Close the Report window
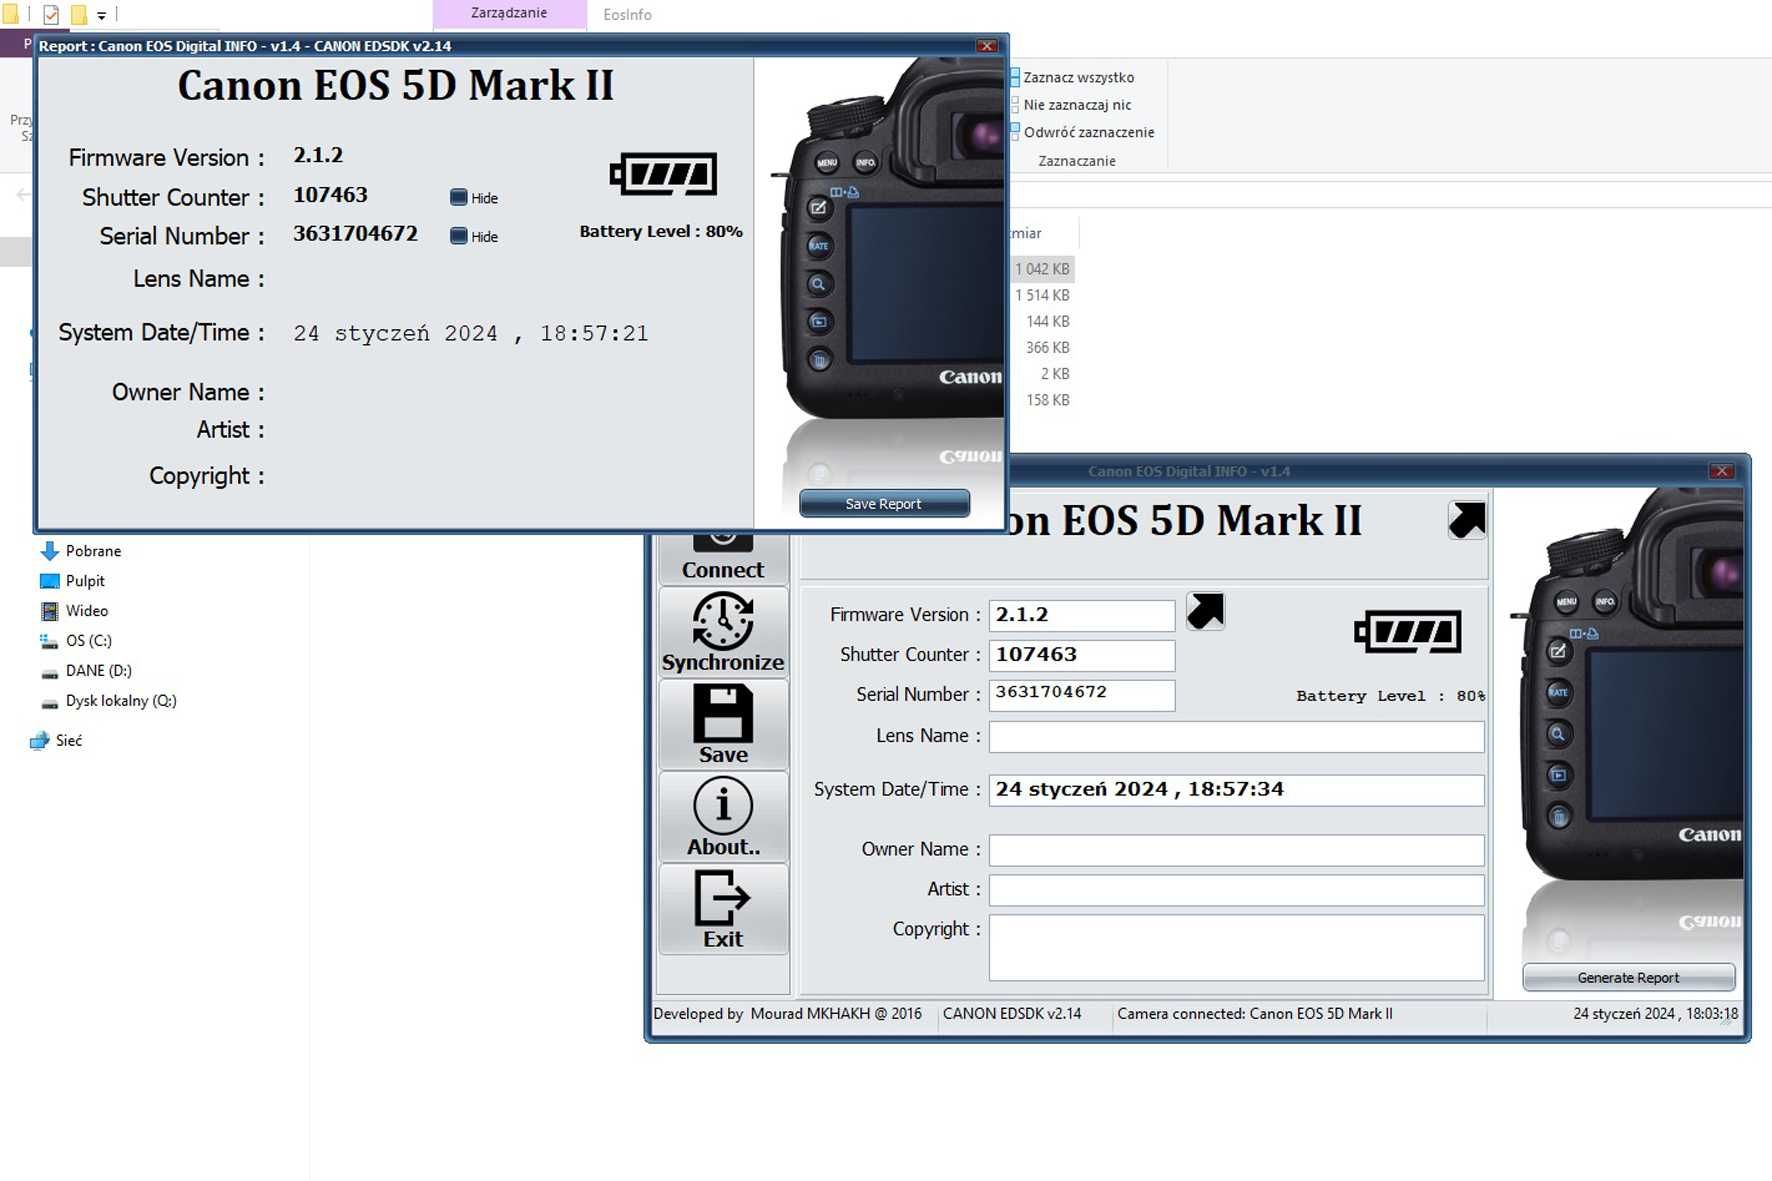This screenshot has width=1772, height=1181. point(987,46)
